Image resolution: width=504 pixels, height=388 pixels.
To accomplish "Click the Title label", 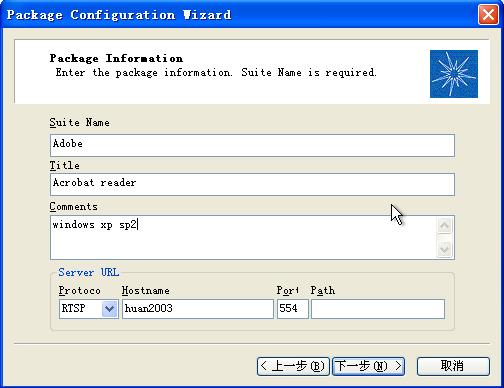I will [x=65, y=165].
